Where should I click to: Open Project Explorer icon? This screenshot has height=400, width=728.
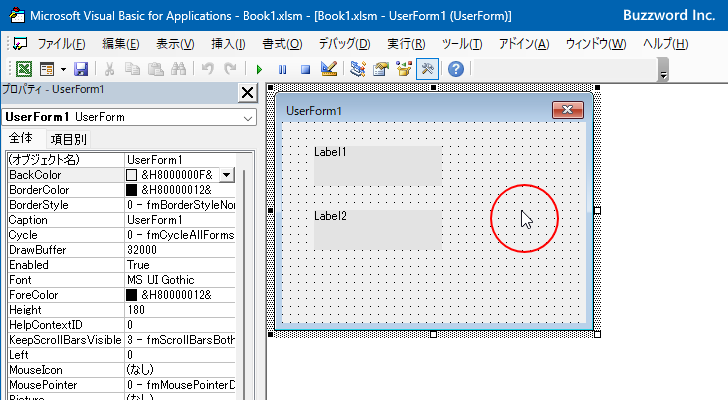point(358,69)
